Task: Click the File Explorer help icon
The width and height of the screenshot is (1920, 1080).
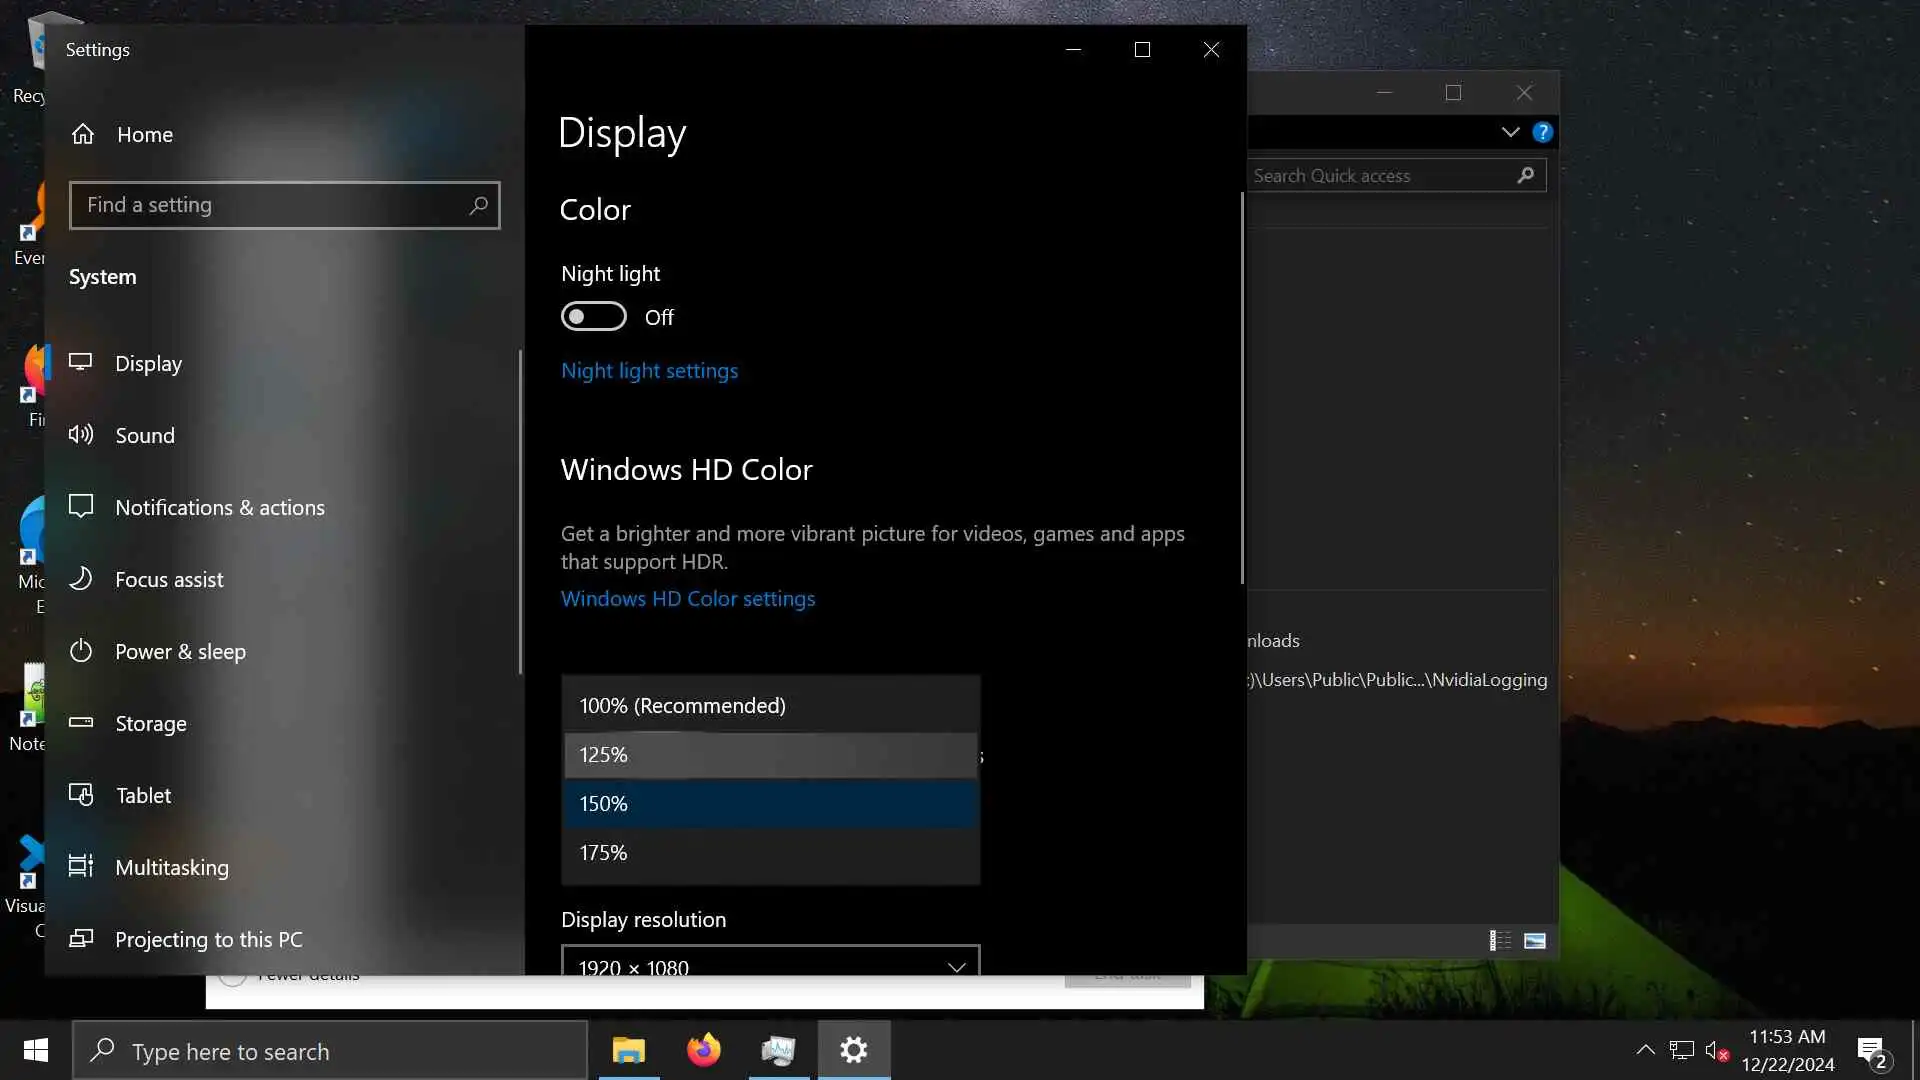Action: click(1542, 132)
